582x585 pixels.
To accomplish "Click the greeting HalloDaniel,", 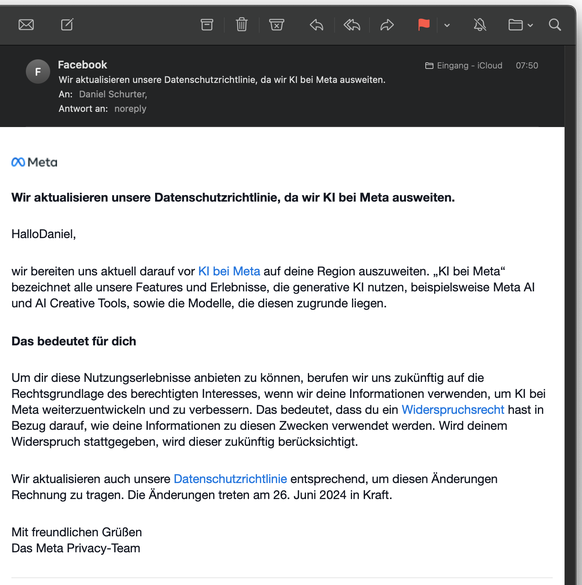I will click(44, 234).
